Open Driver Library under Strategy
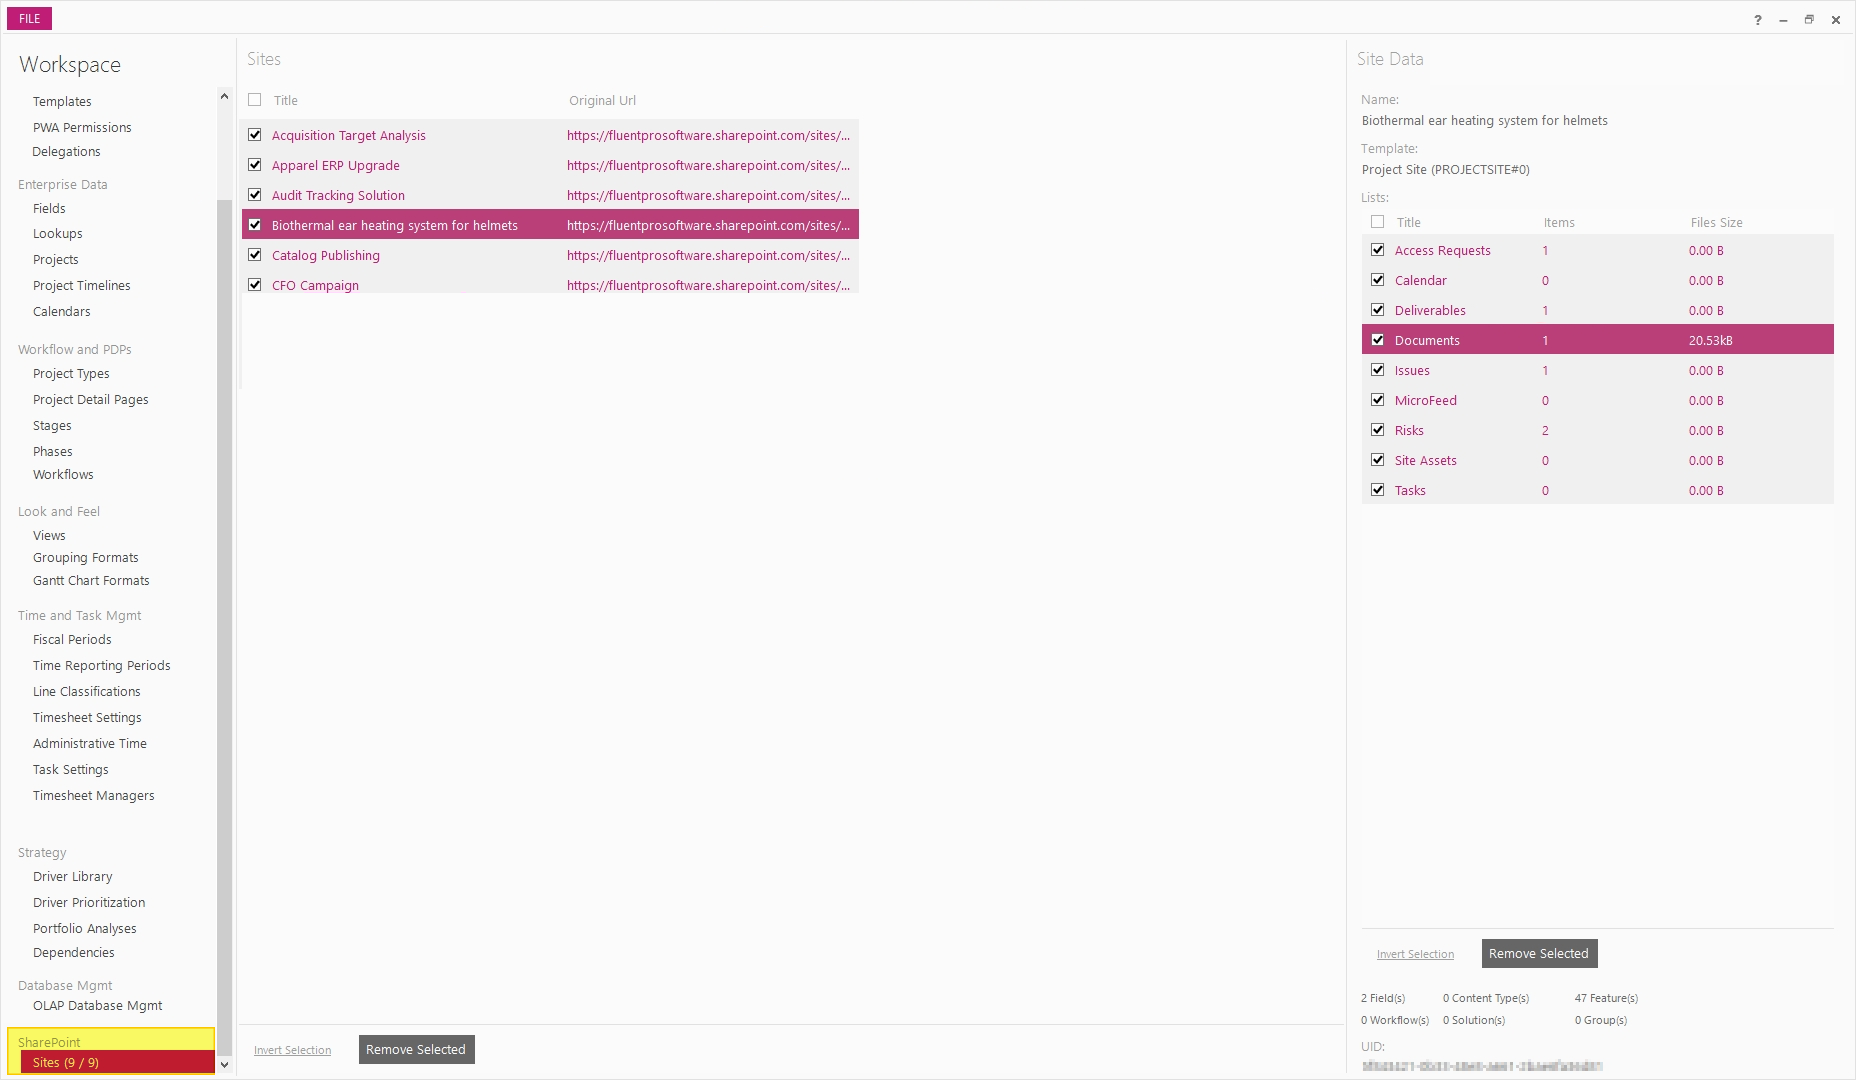Screen dimensions: 1856x1080 (73, 876)
